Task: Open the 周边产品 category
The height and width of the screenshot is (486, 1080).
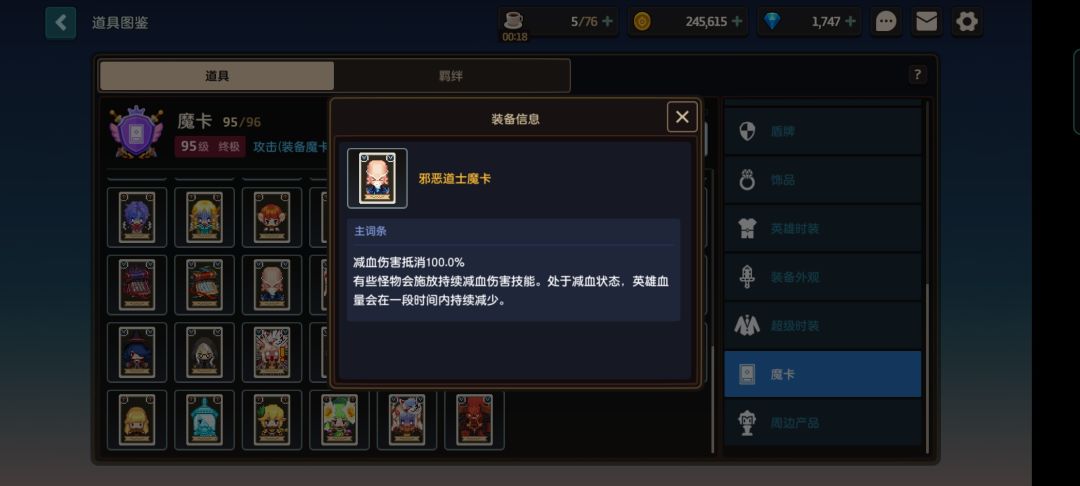Action: coord(822,423)
